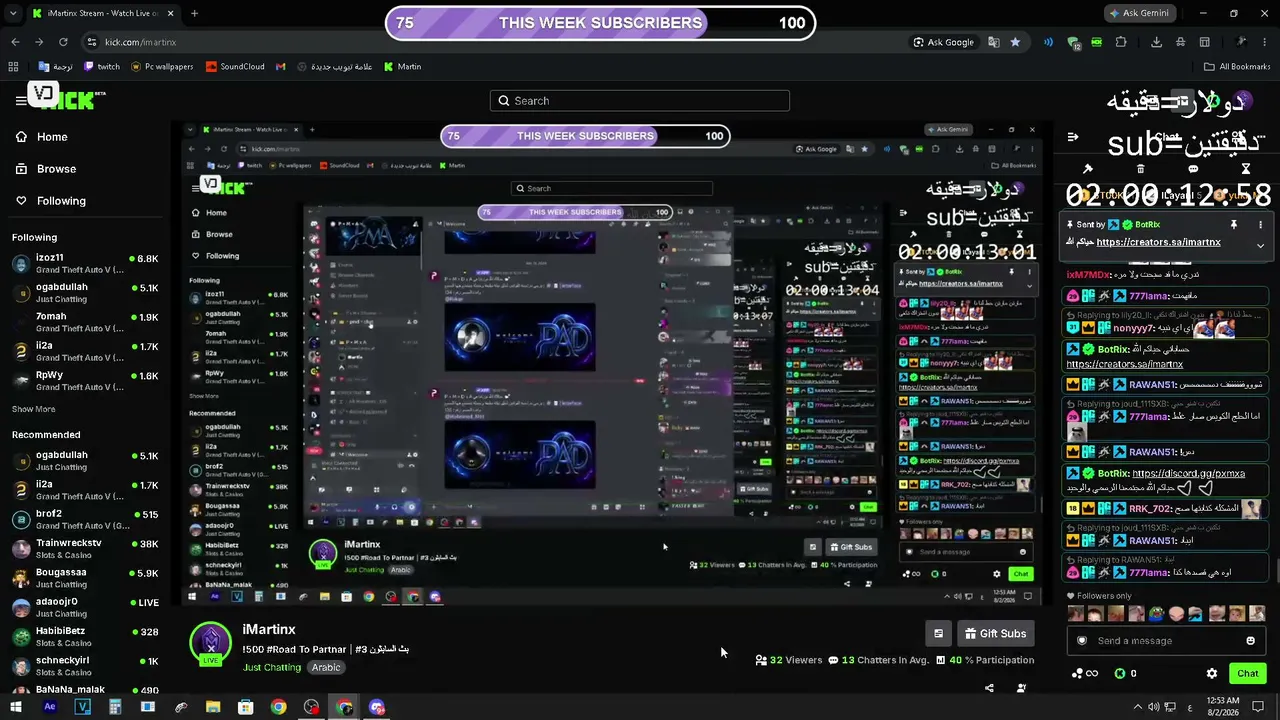Image resolution: width=1280 pixels, height=720 pixels.
Task: Open the Windows Start menu
Action: tap(16, 707)
